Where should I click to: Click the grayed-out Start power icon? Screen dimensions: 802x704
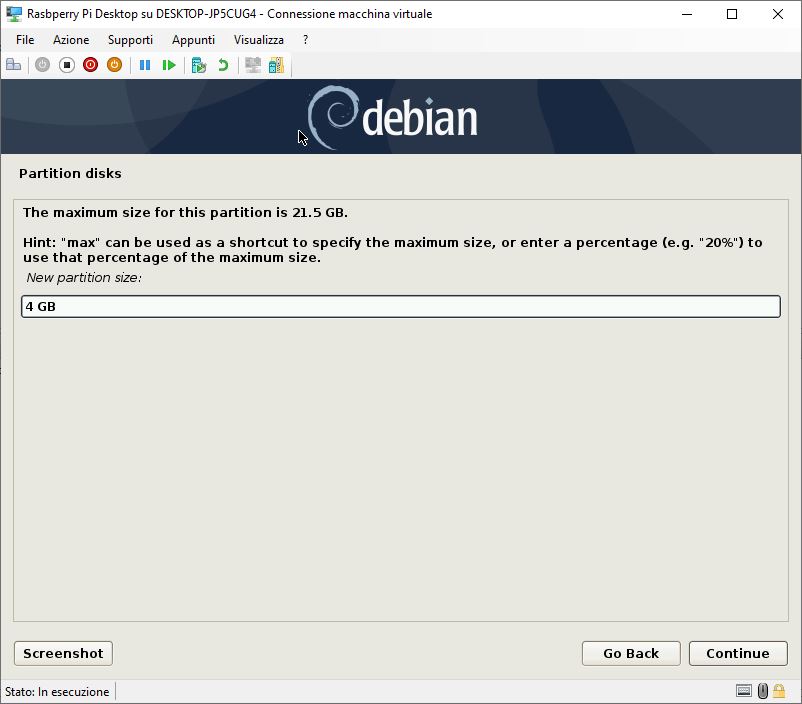click(x=42, y=65)
